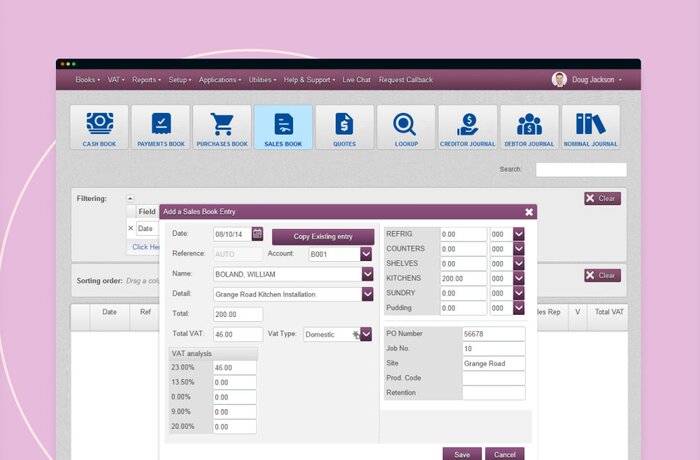Open the Vat Type dropdown

click(x=366, y=334)
